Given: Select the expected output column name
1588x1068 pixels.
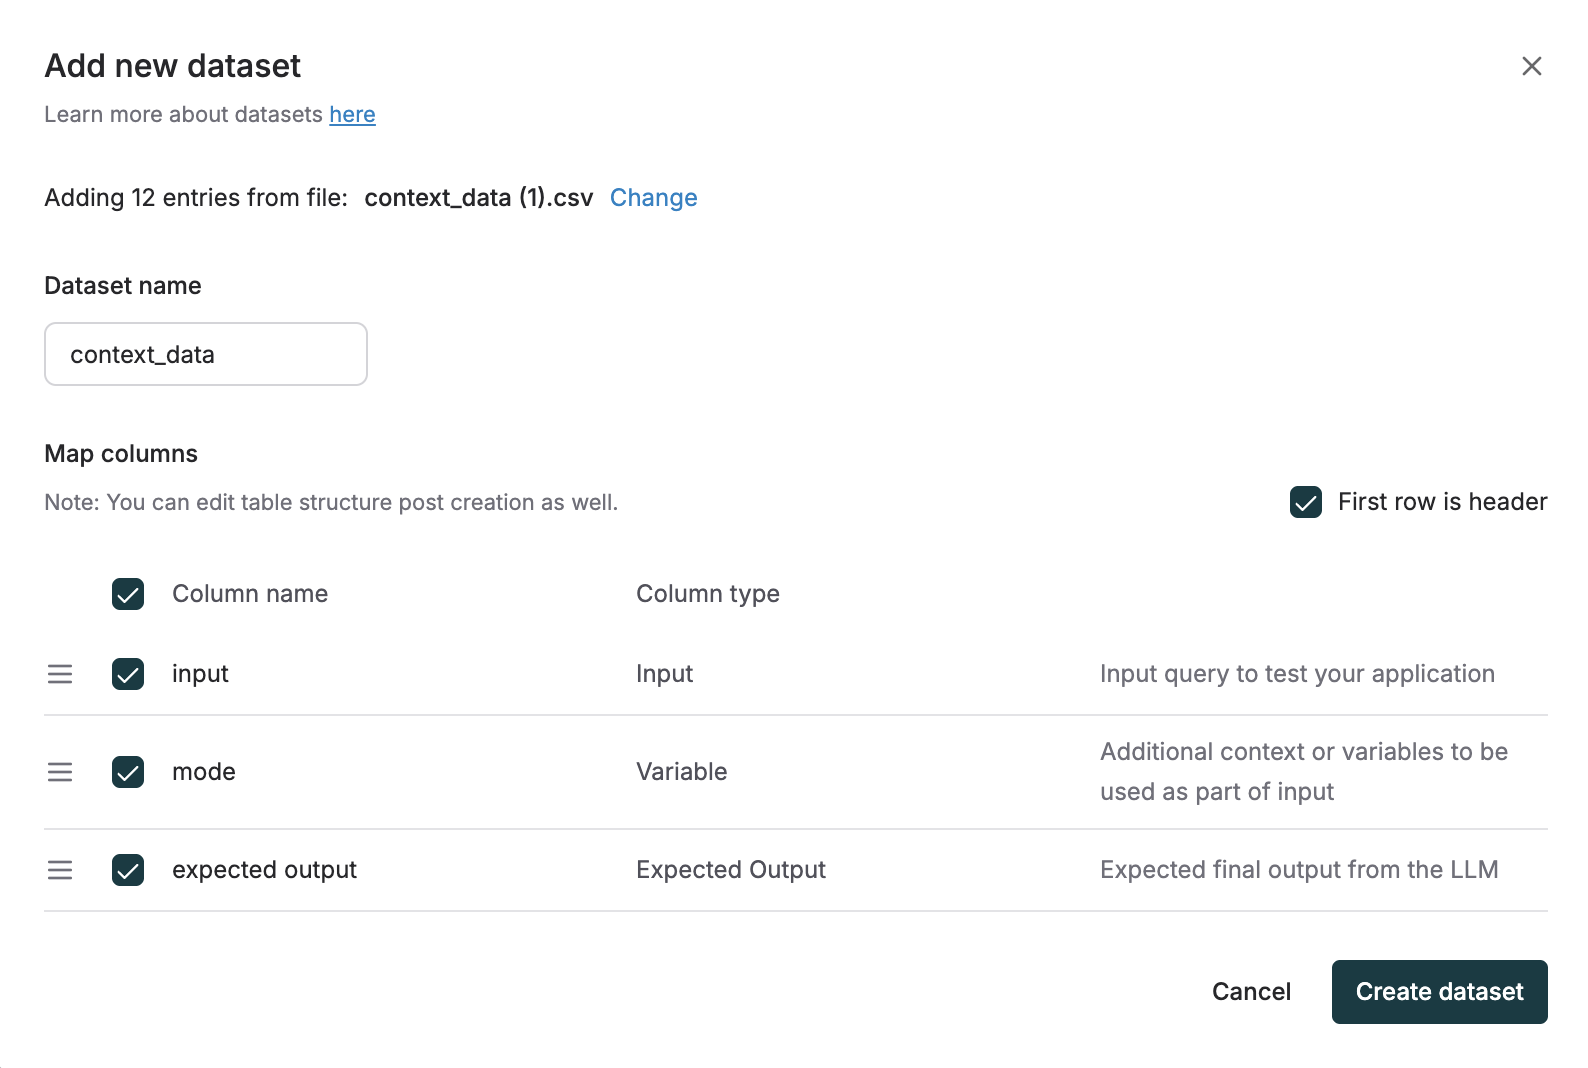Looking at the screenshot, I should click(263, 870).
